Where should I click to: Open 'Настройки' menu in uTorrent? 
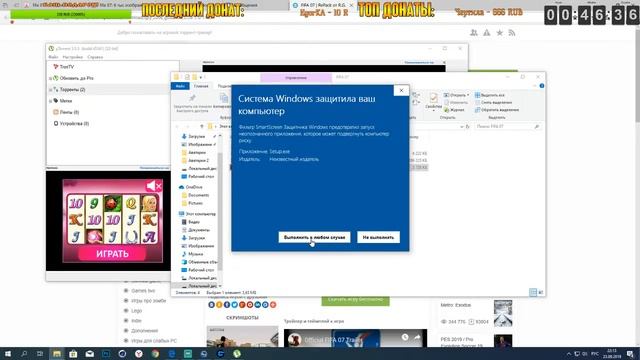click(73, 57)
